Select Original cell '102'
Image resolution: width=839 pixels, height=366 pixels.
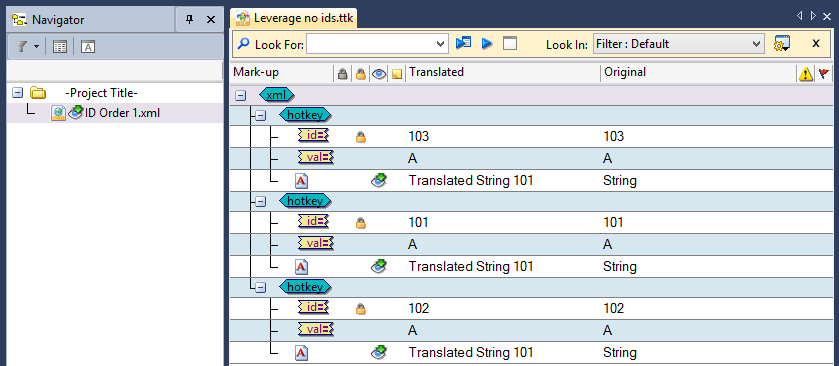(613, 309)
